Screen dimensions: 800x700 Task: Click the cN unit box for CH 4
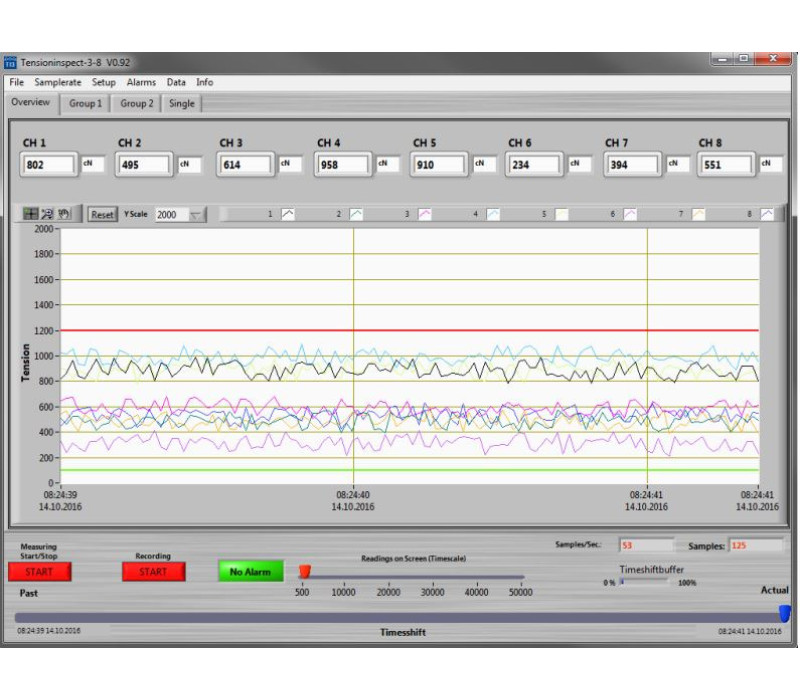[387, 164]
